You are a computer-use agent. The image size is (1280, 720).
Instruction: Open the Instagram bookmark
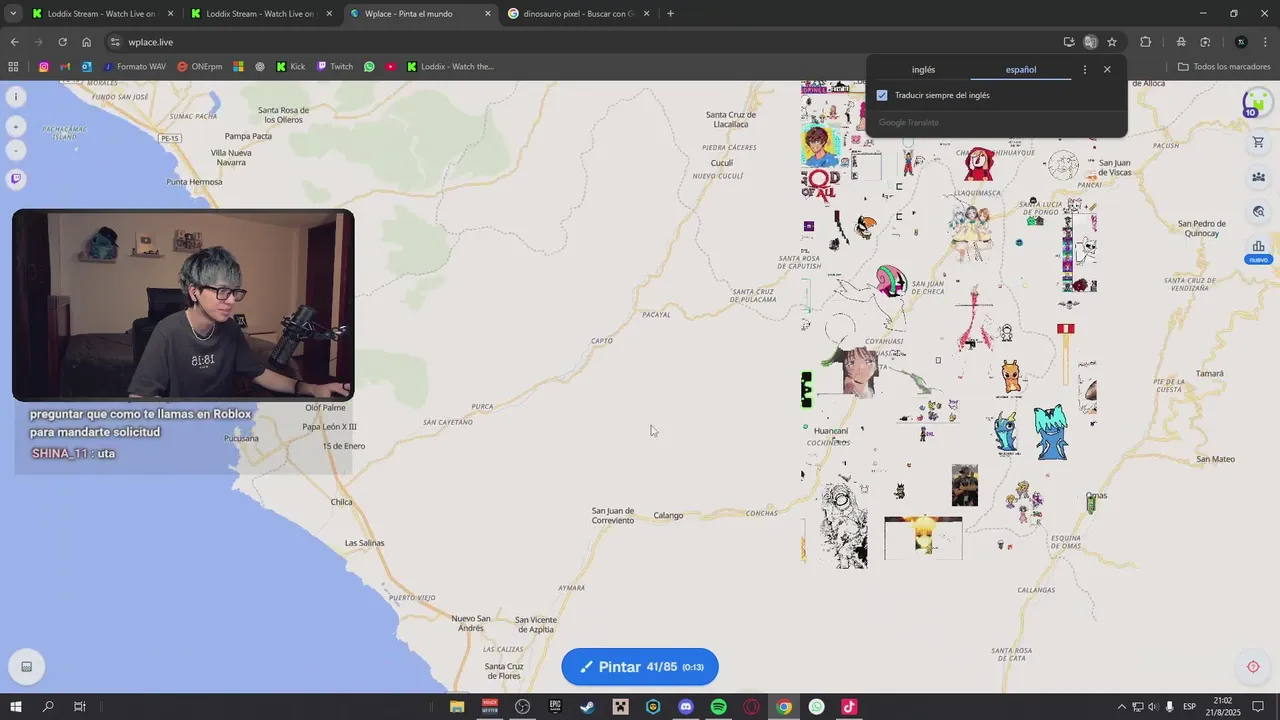click(44, 67)
